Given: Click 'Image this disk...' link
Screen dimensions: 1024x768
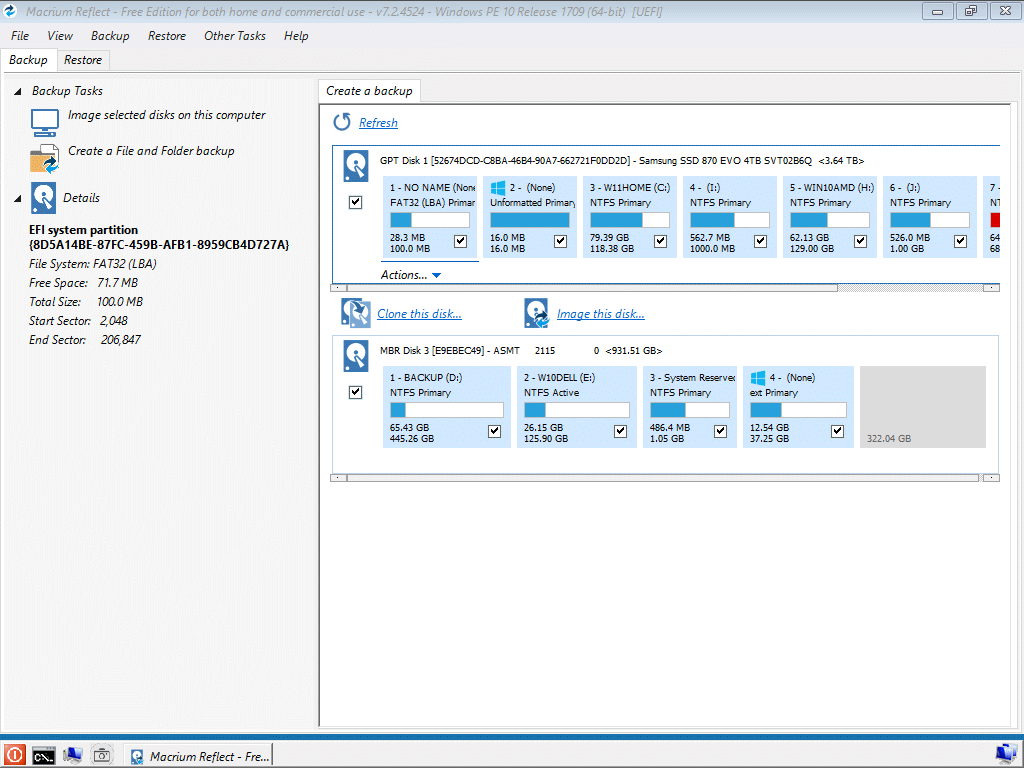Looking at the screenshot, I should (x=601, y=314).
